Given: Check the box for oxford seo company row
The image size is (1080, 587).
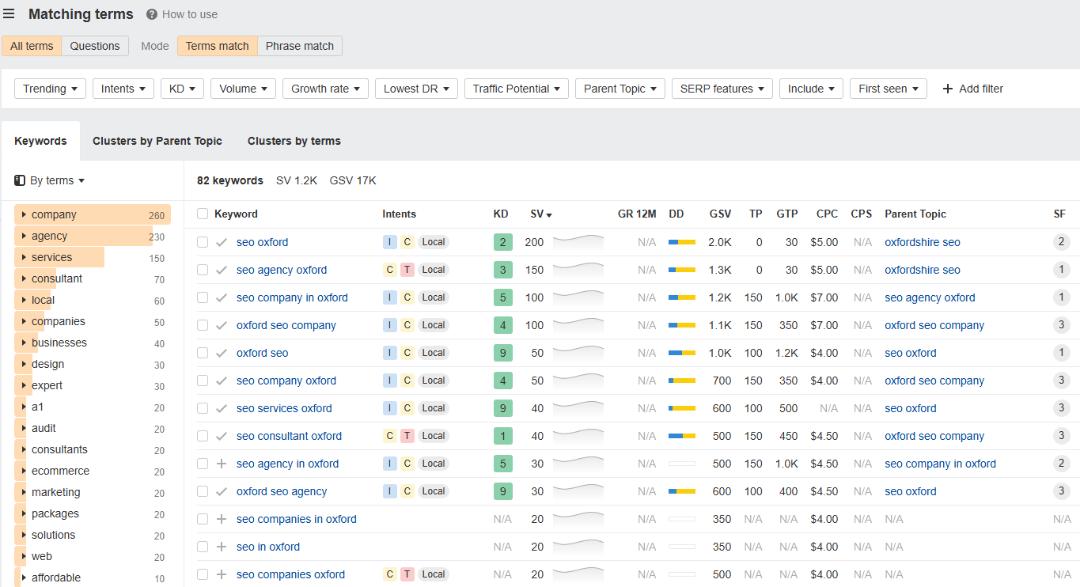Looking at the screenshot, I should 203,325.
